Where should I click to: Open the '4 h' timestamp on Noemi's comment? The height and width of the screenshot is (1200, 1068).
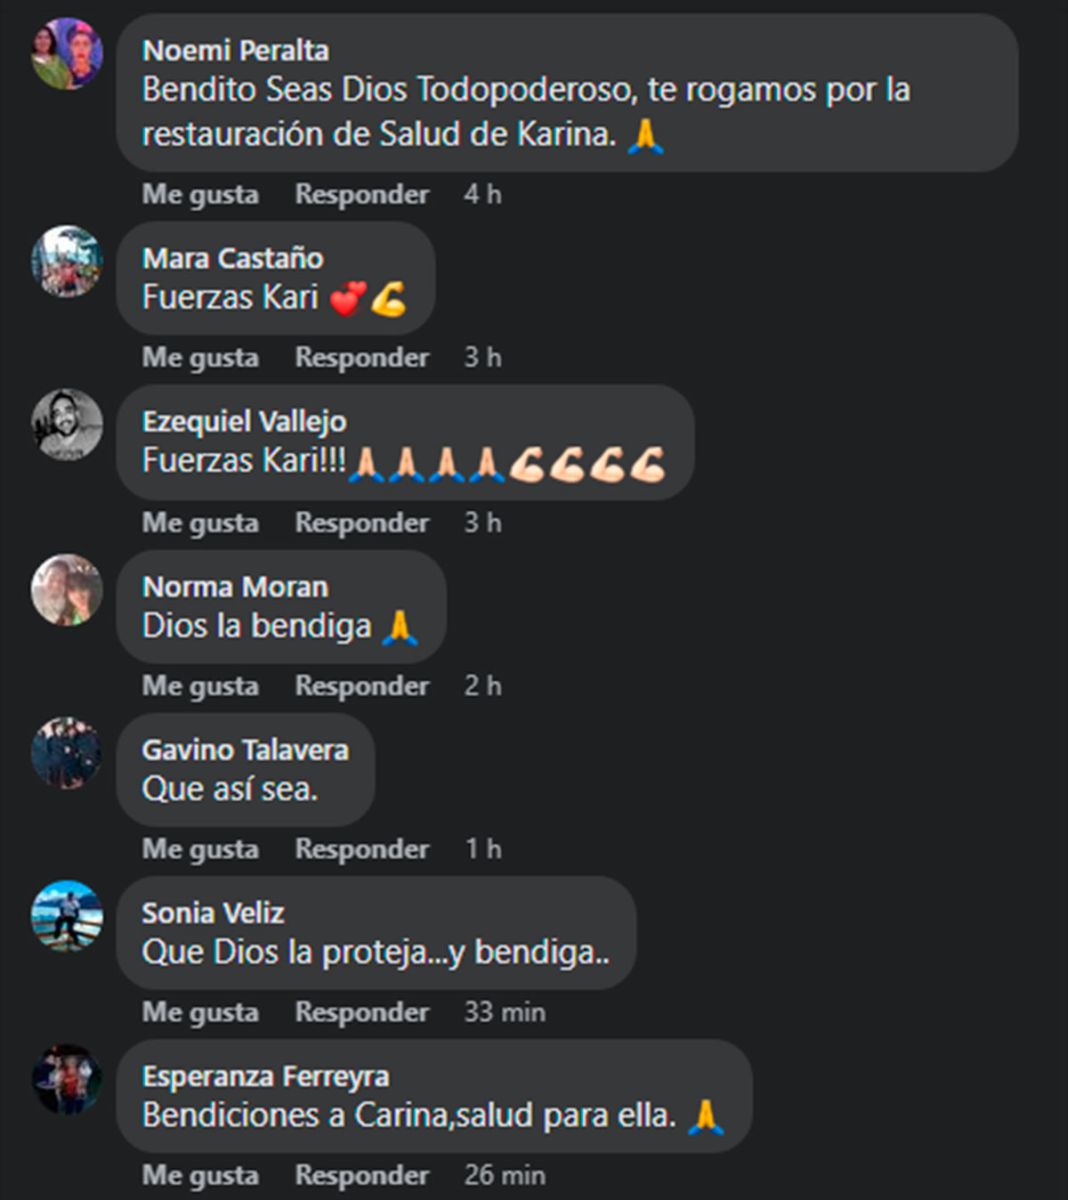(483, 194)
